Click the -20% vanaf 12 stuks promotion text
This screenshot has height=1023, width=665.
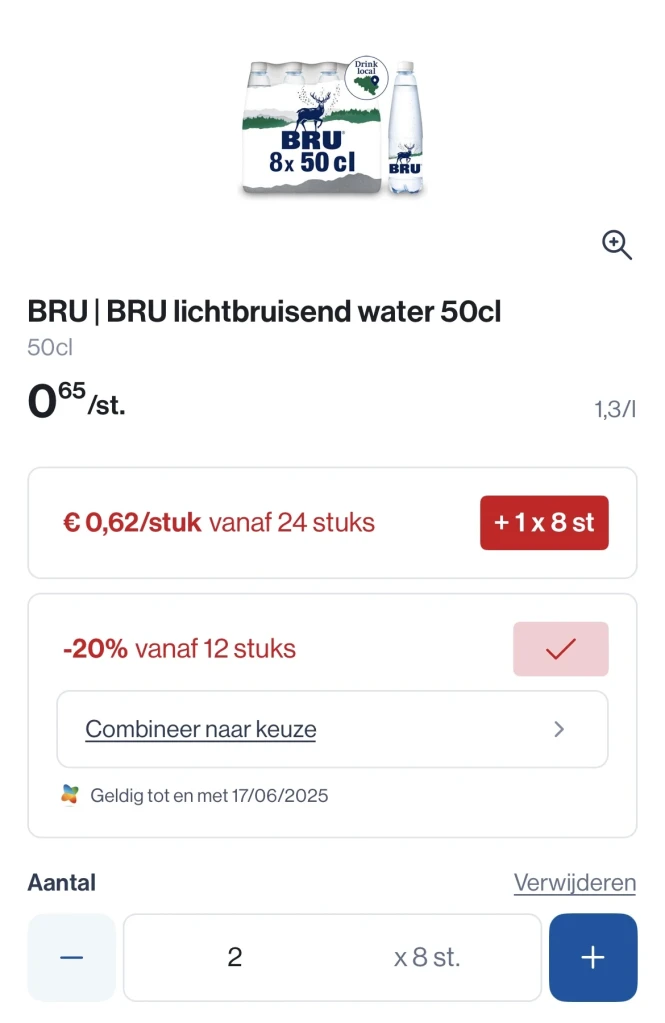179,649
